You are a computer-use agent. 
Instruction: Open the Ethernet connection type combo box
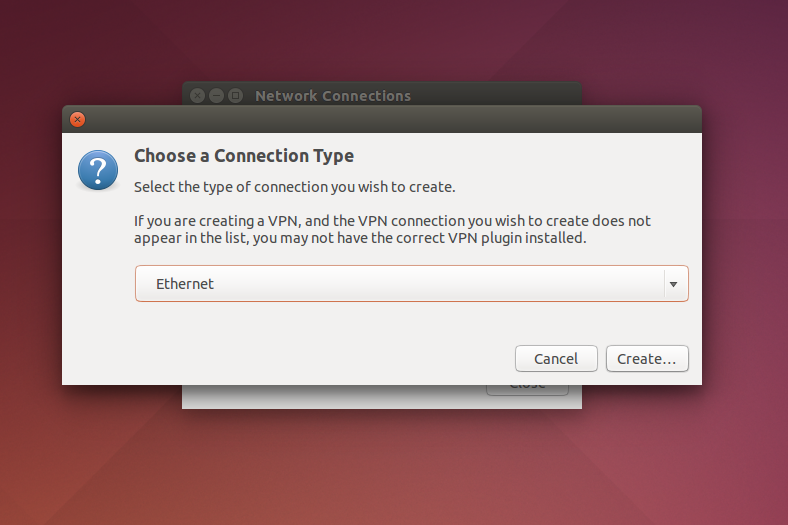412,283
